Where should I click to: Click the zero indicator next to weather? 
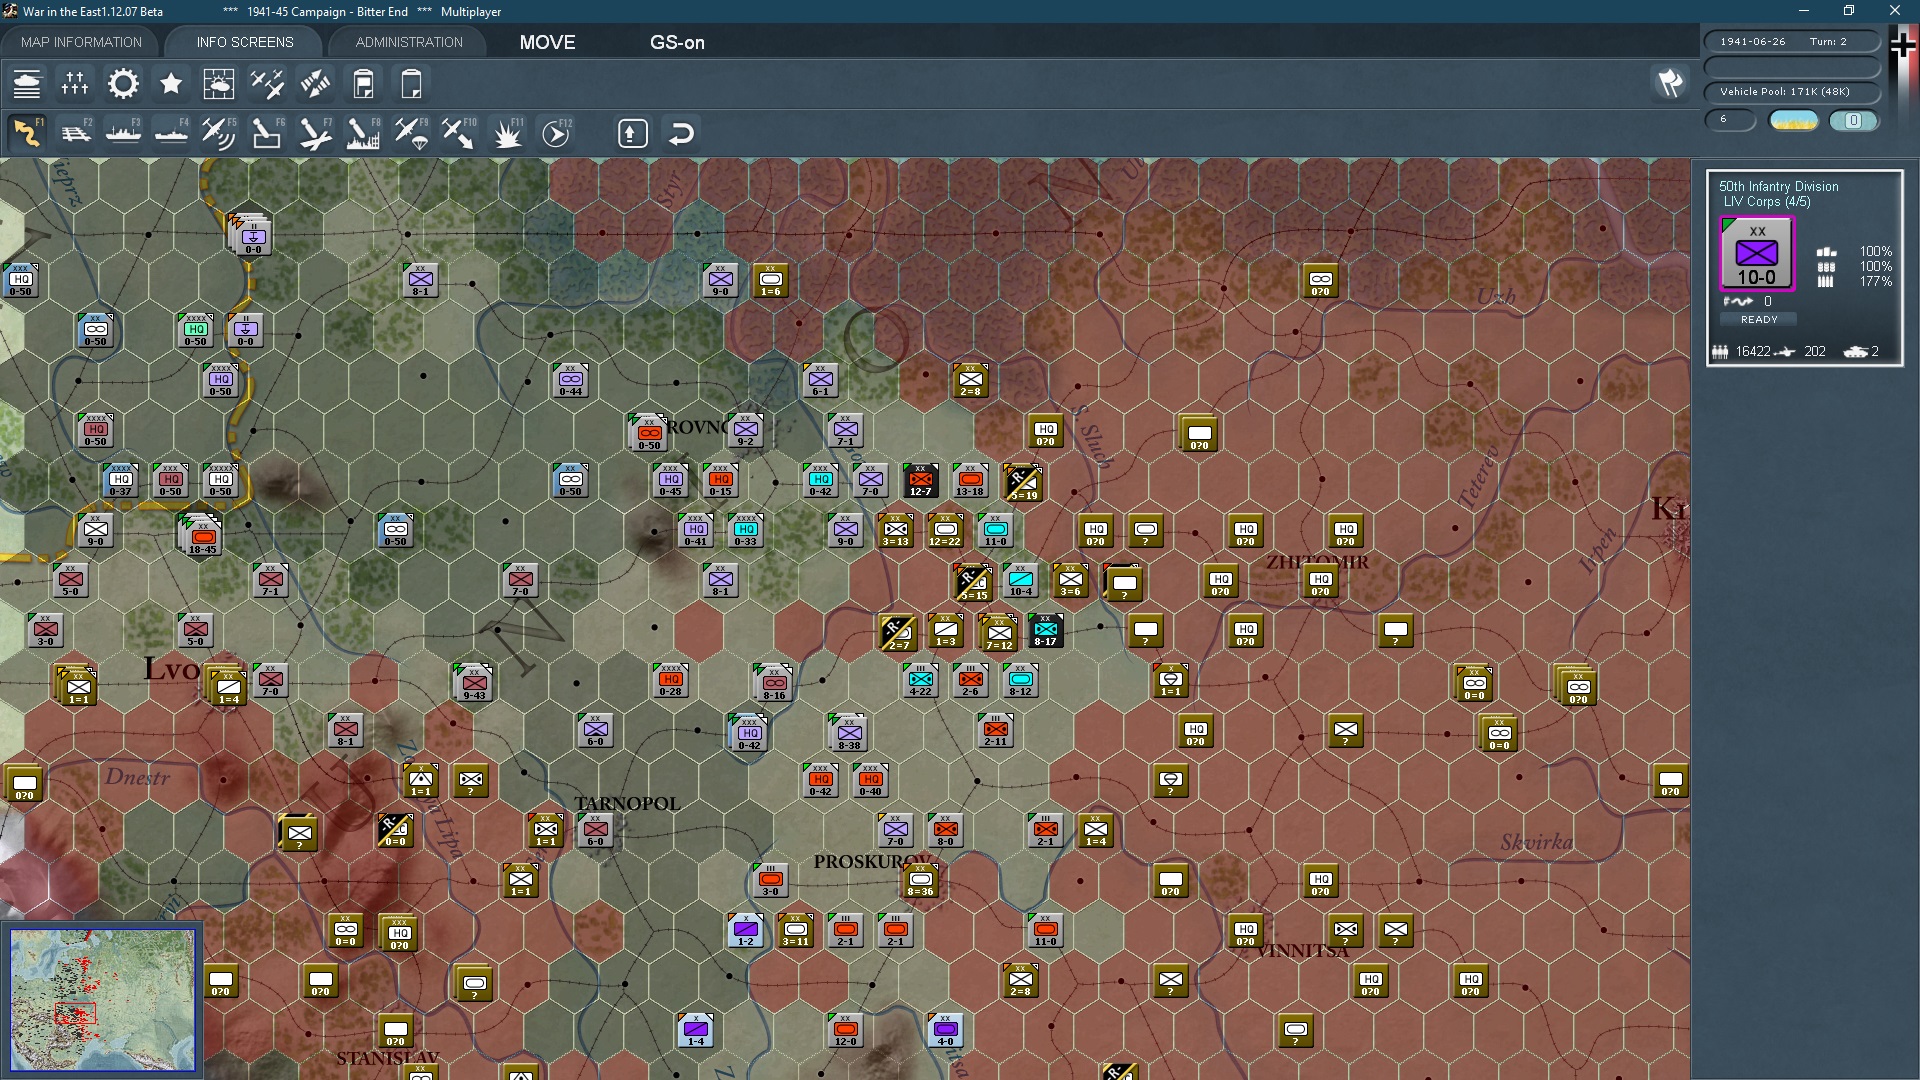point(1853,120)
